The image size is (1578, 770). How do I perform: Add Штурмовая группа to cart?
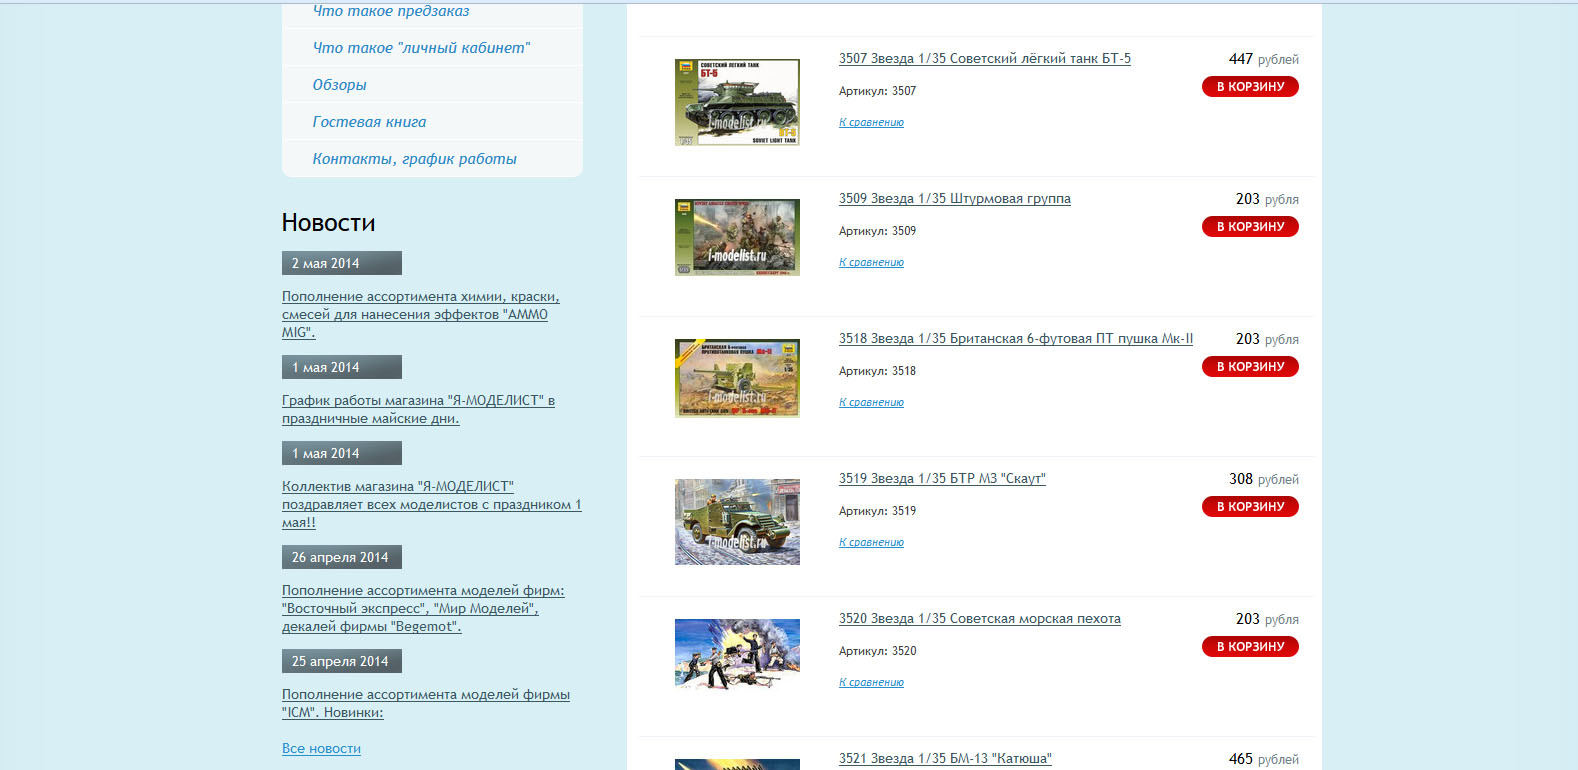tap(1250, 227)
